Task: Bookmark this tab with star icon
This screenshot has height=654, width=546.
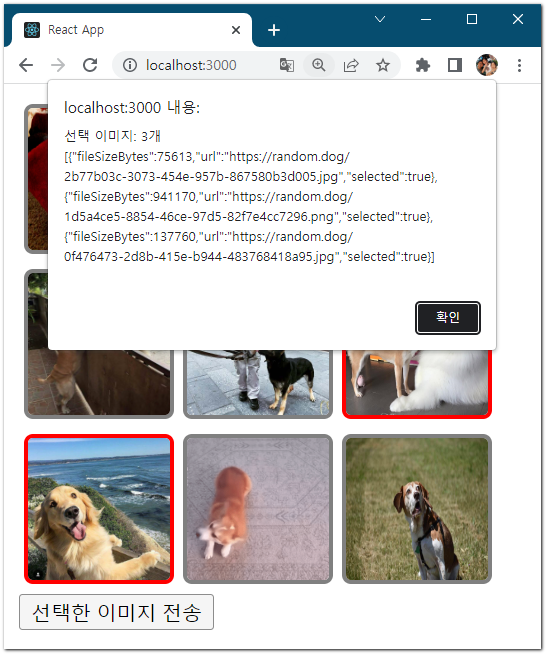Action: click(x=382, y=65)
